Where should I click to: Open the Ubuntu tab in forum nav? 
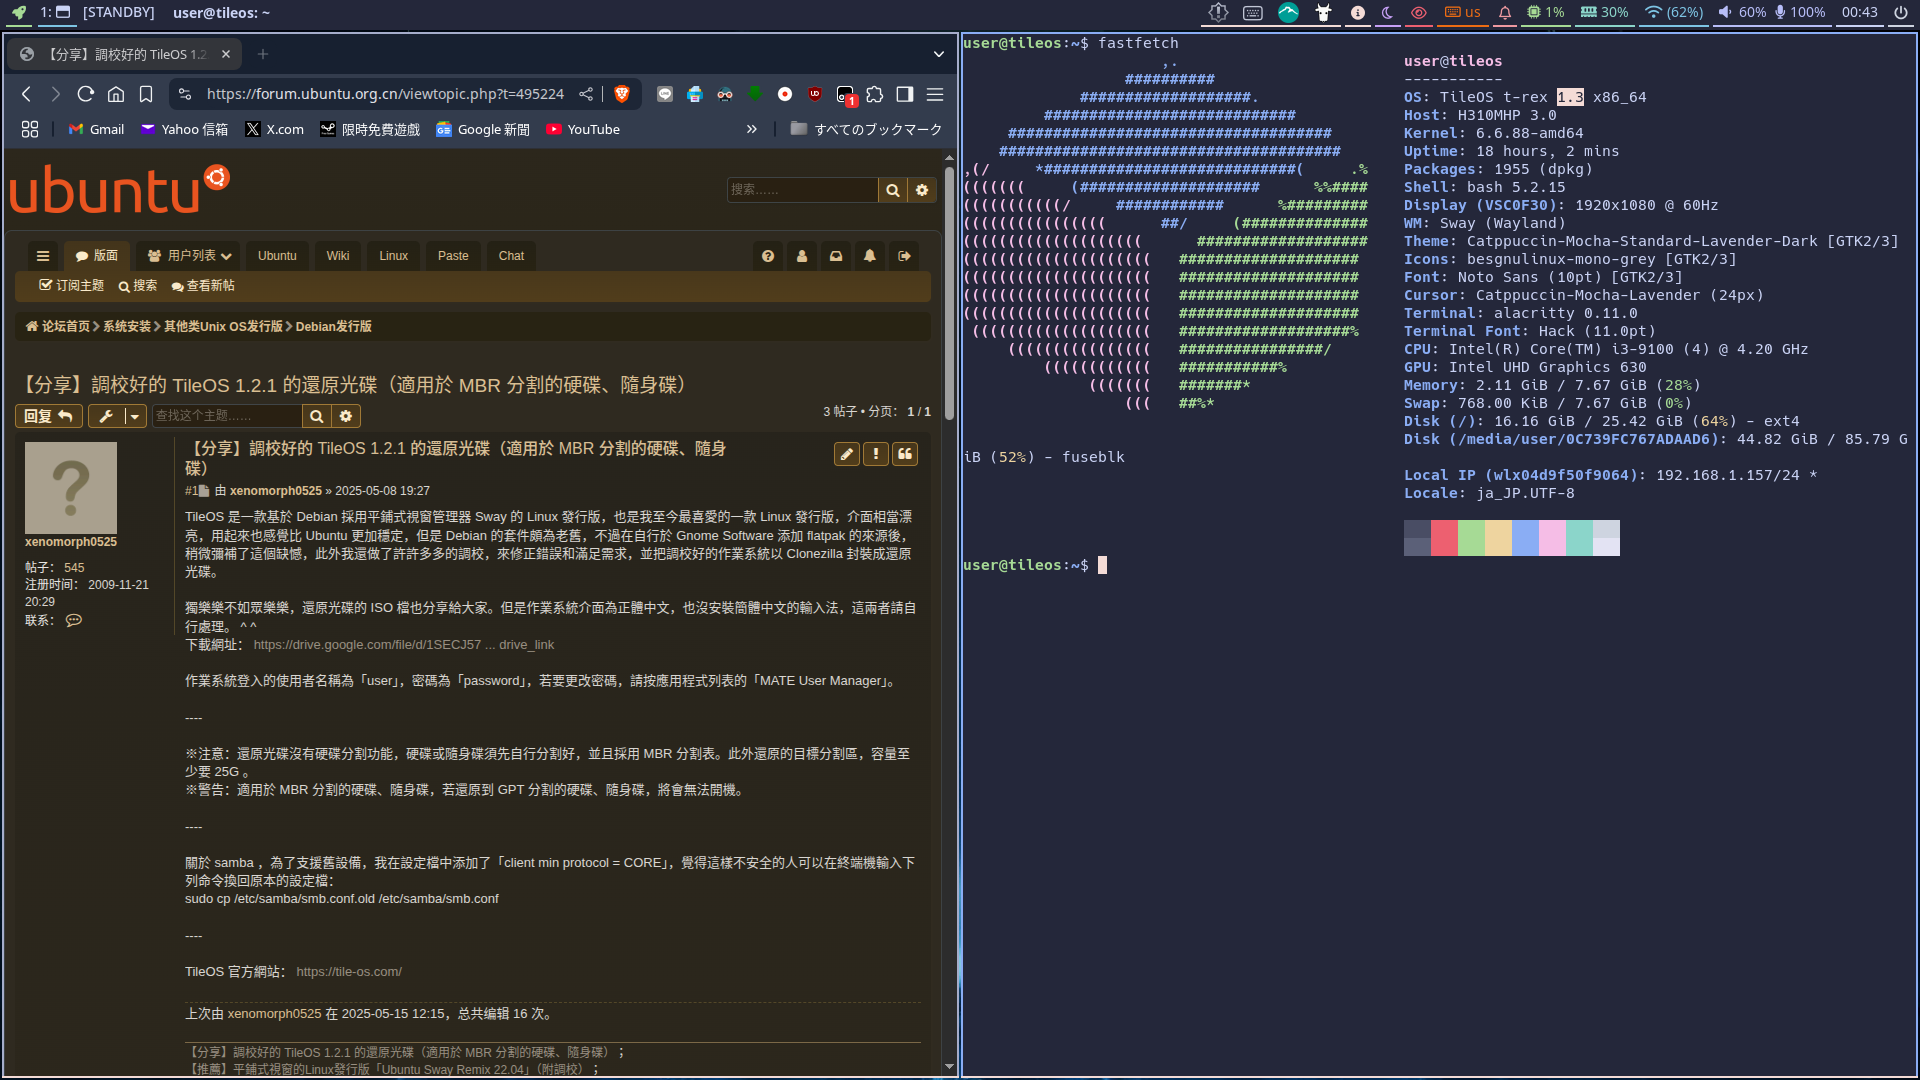pyautogui.click(x=277, y=256)
